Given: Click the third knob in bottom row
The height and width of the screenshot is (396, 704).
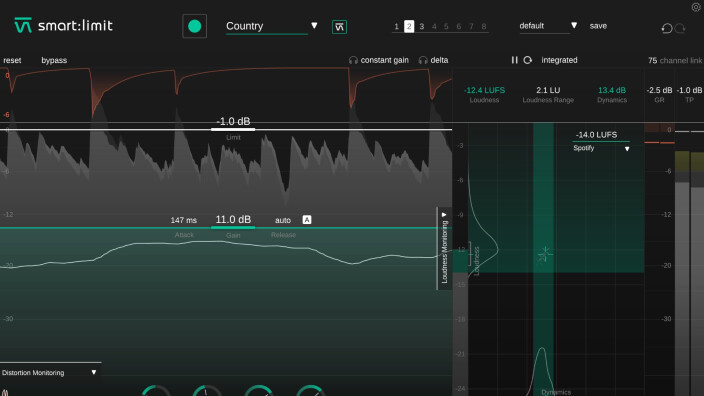Looking at the screenshot, I should (x=259, y=391).
